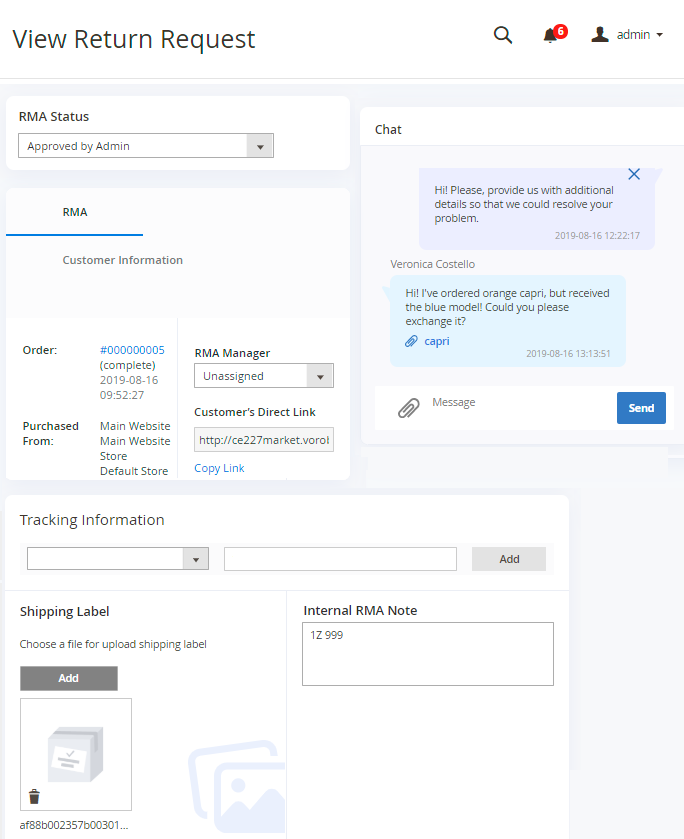Focus the Internal RMA Note text area
Screen dimensions: 684x839
coord(428,654)
